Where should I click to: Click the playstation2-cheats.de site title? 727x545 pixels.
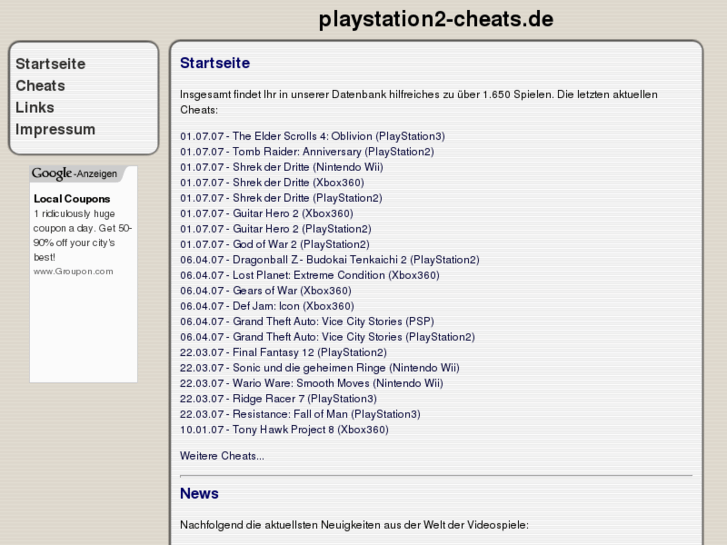pos(436,19)
